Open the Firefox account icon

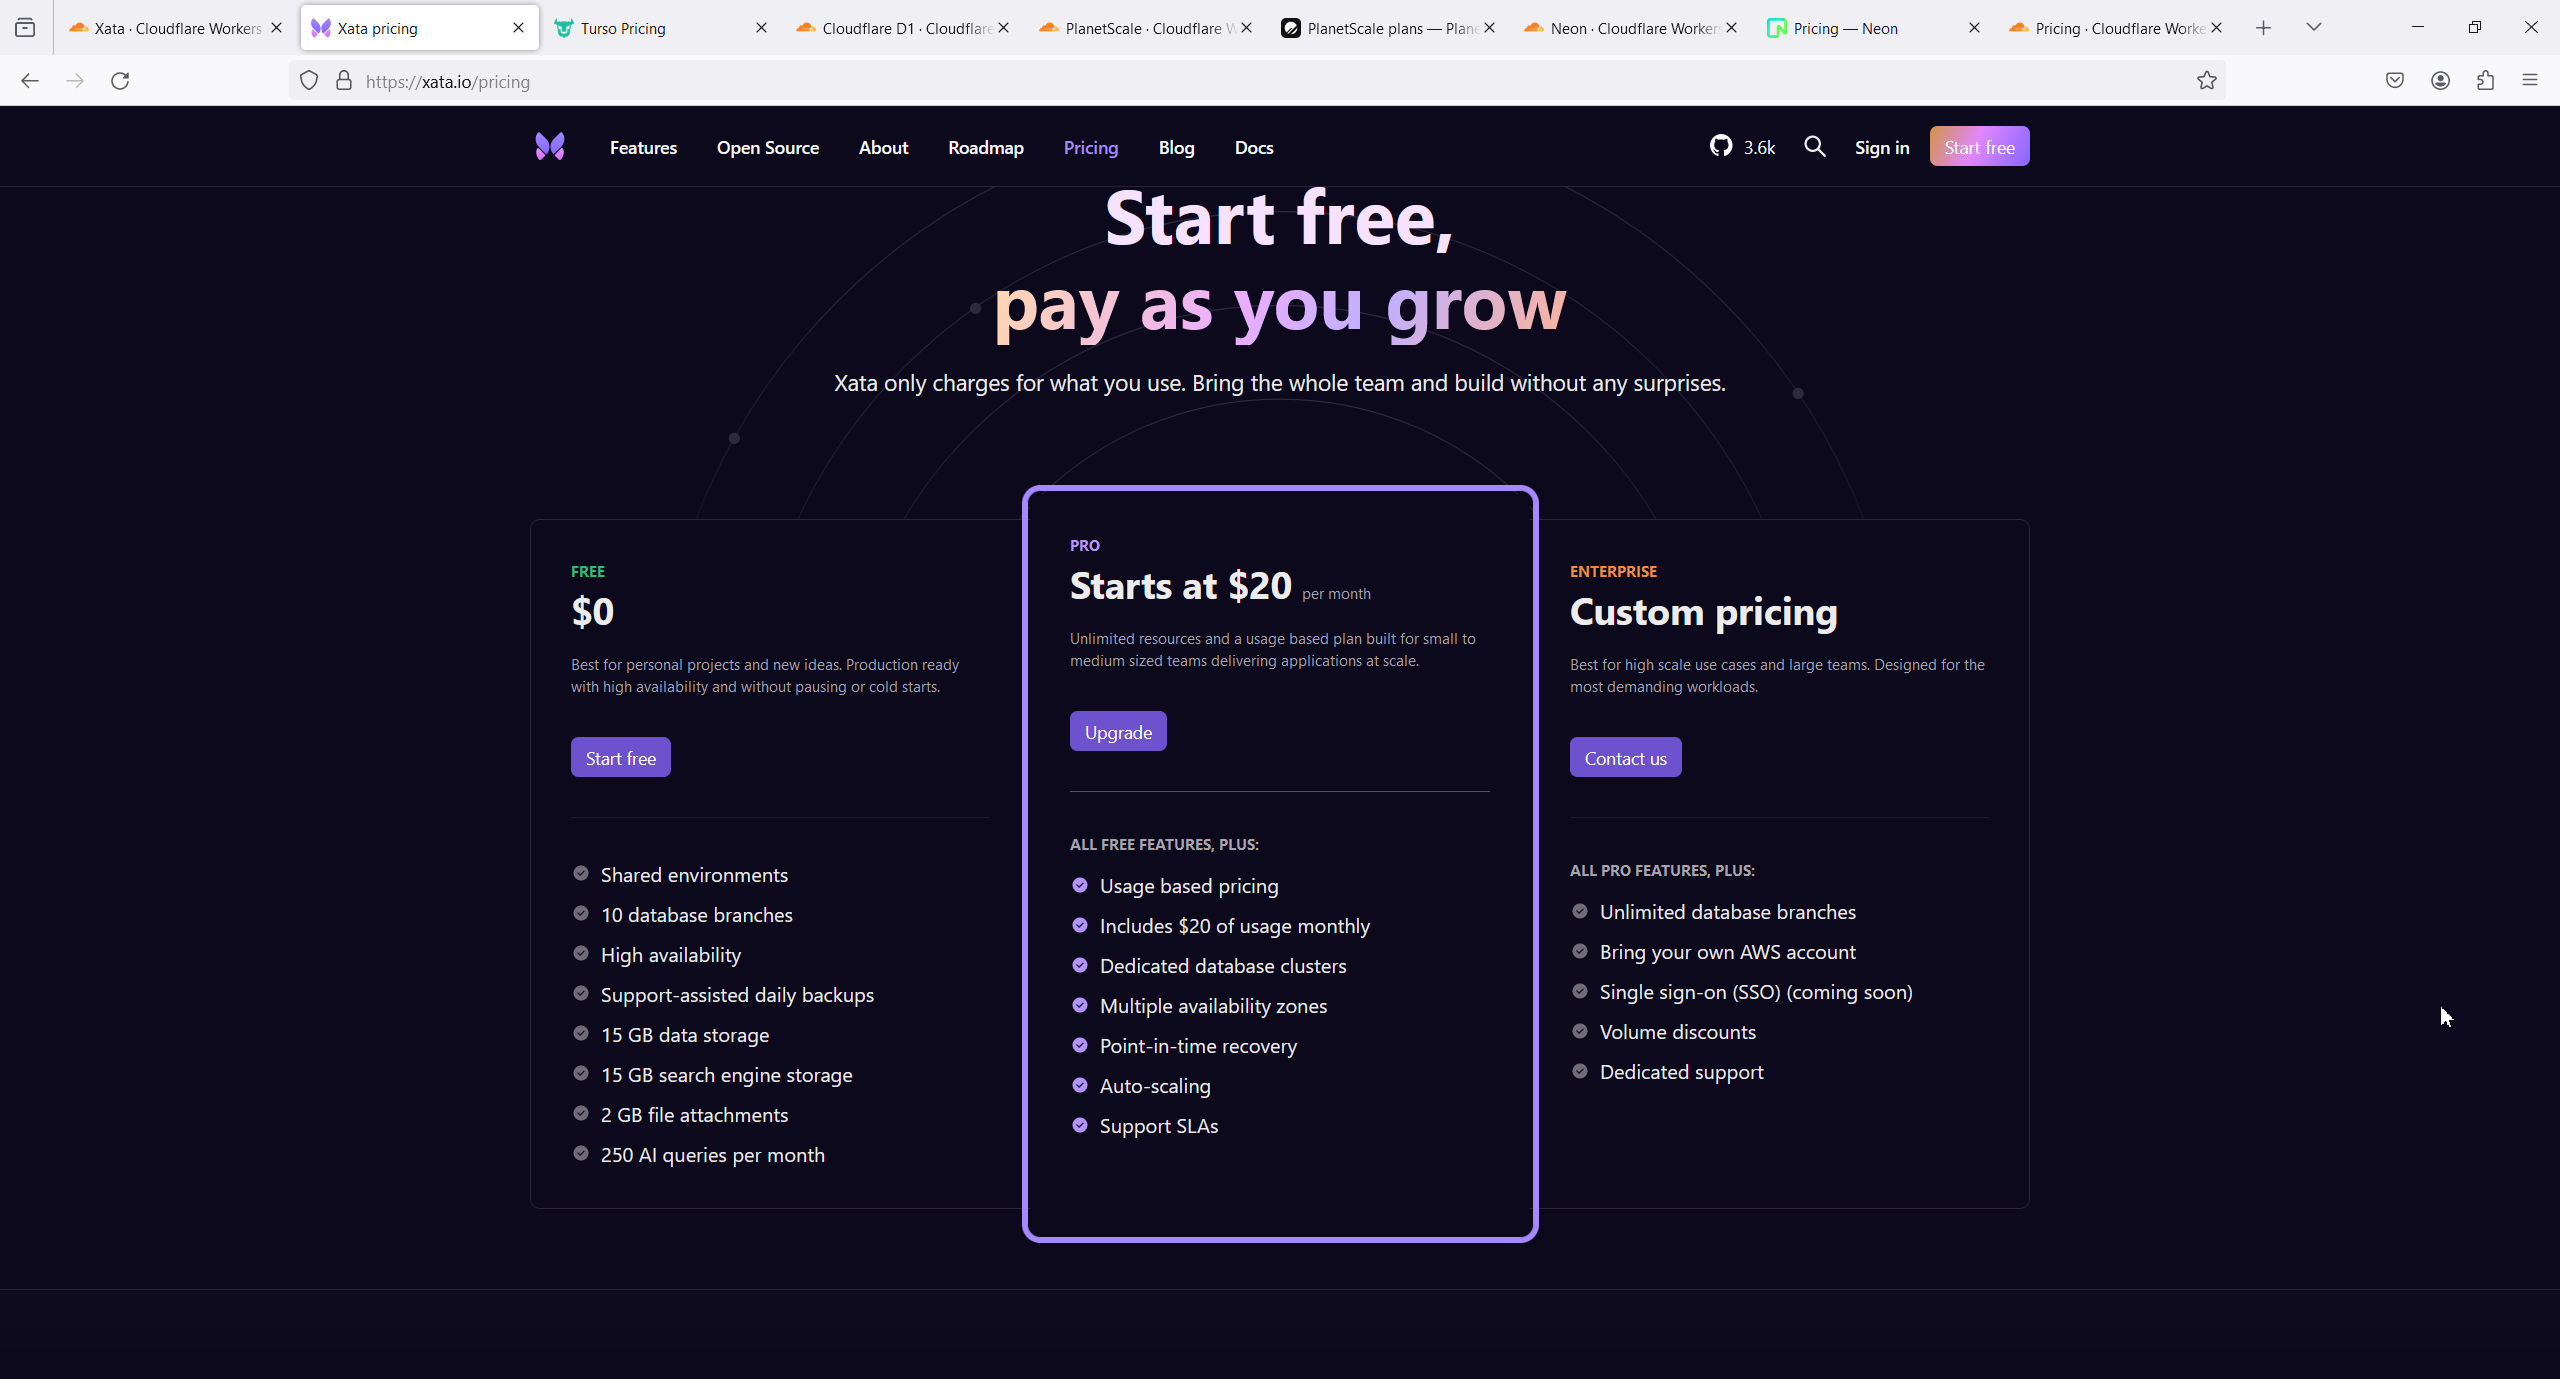click(x=2440, y=81)
